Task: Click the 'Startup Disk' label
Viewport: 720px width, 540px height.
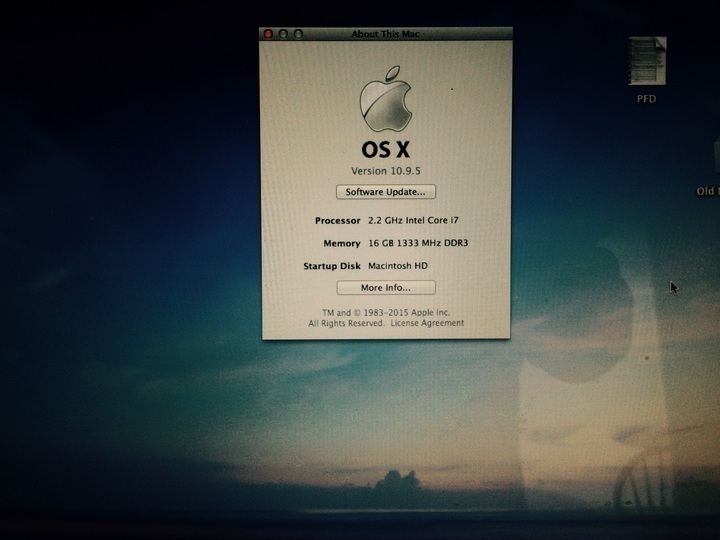Action: click(x=332, y=266)
